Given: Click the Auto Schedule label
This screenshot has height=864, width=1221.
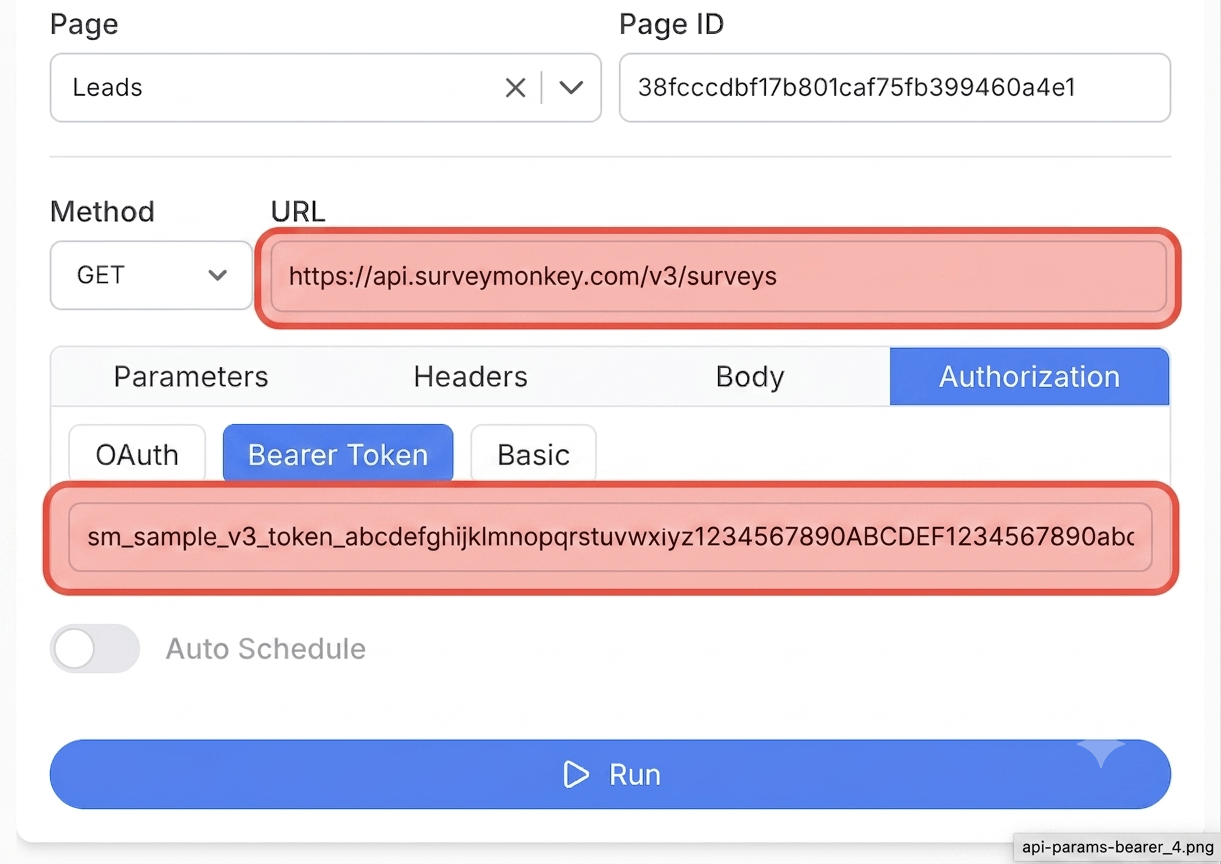Looking at the screenshot, I should point(266,649).
